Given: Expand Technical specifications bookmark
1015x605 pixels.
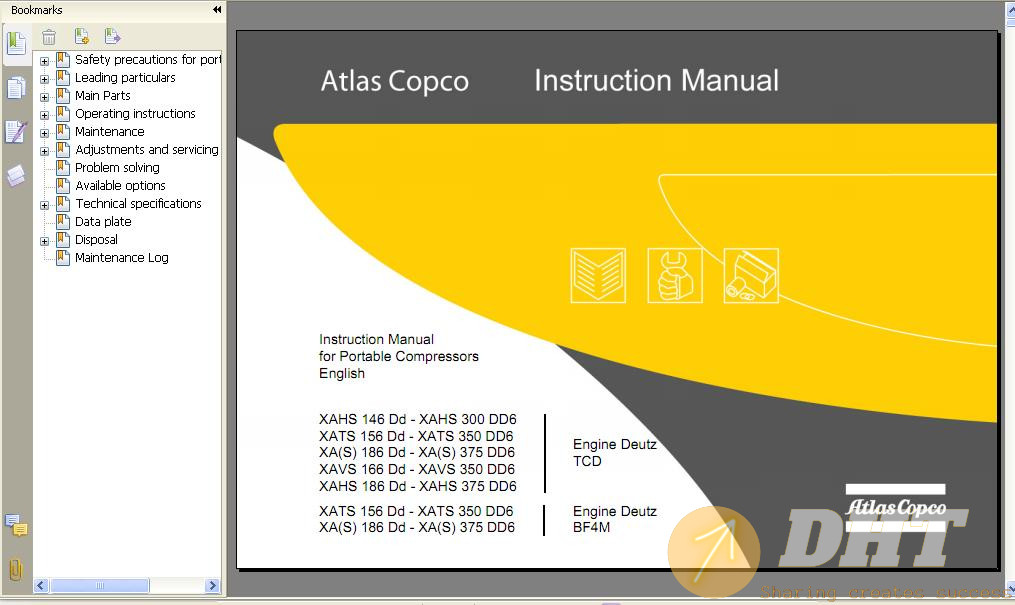Looking at the screenshot, I should pyautogui.click(x=44, y=206).
